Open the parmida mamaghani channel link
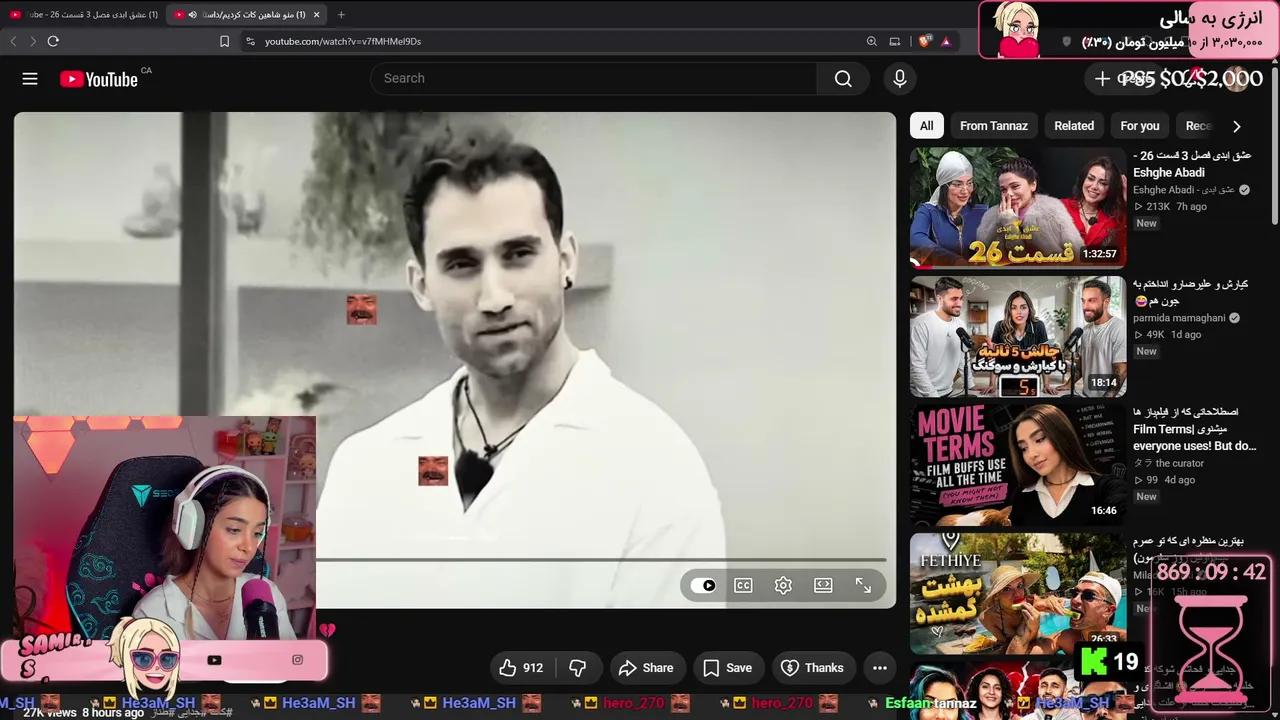 (1179, 318)
